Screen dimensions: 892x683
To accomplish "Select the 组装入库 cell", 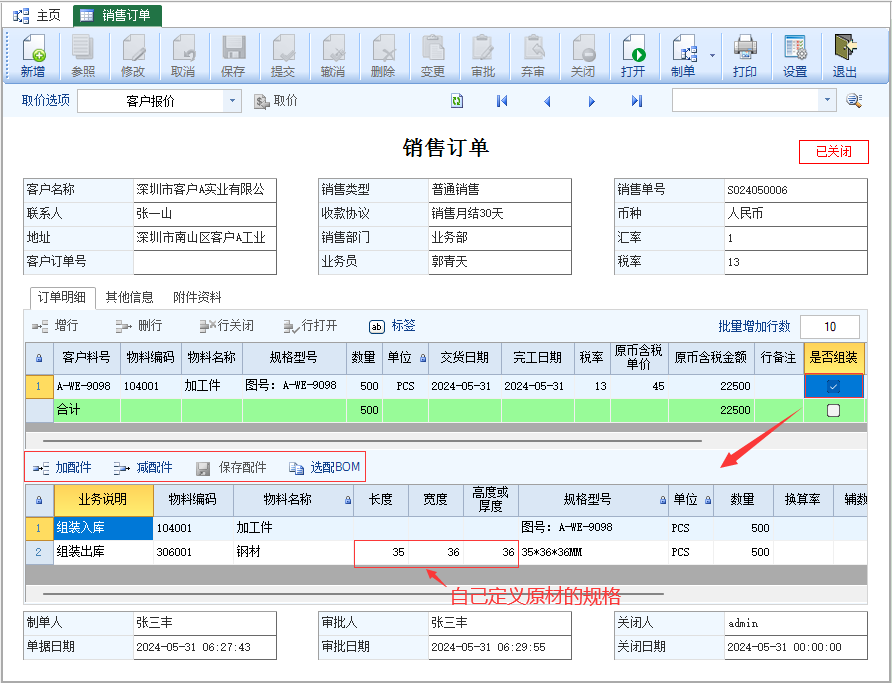I will [x=104, y=528].
